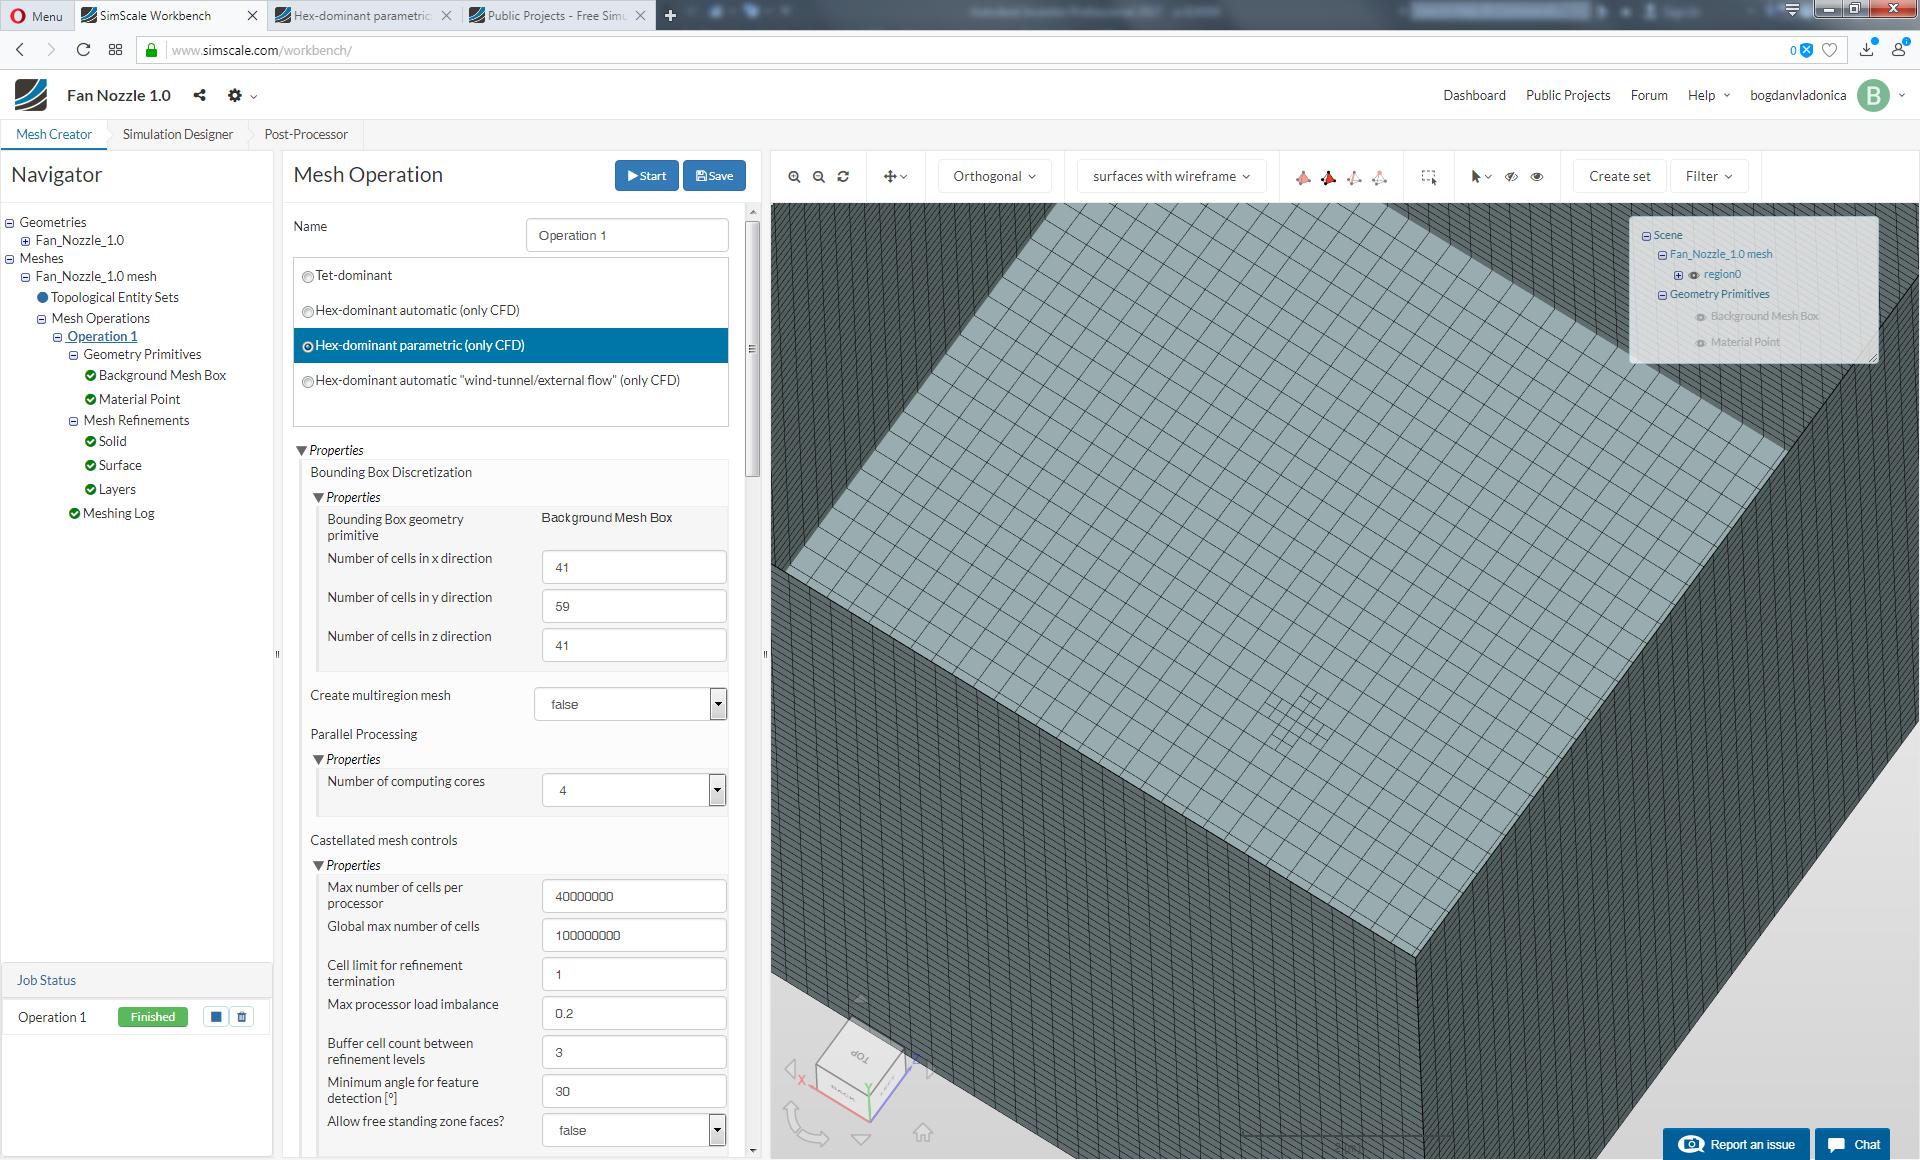Click the cells in y direction field
This screenshot has width=1920, height=1160.
tap(633, 606)
